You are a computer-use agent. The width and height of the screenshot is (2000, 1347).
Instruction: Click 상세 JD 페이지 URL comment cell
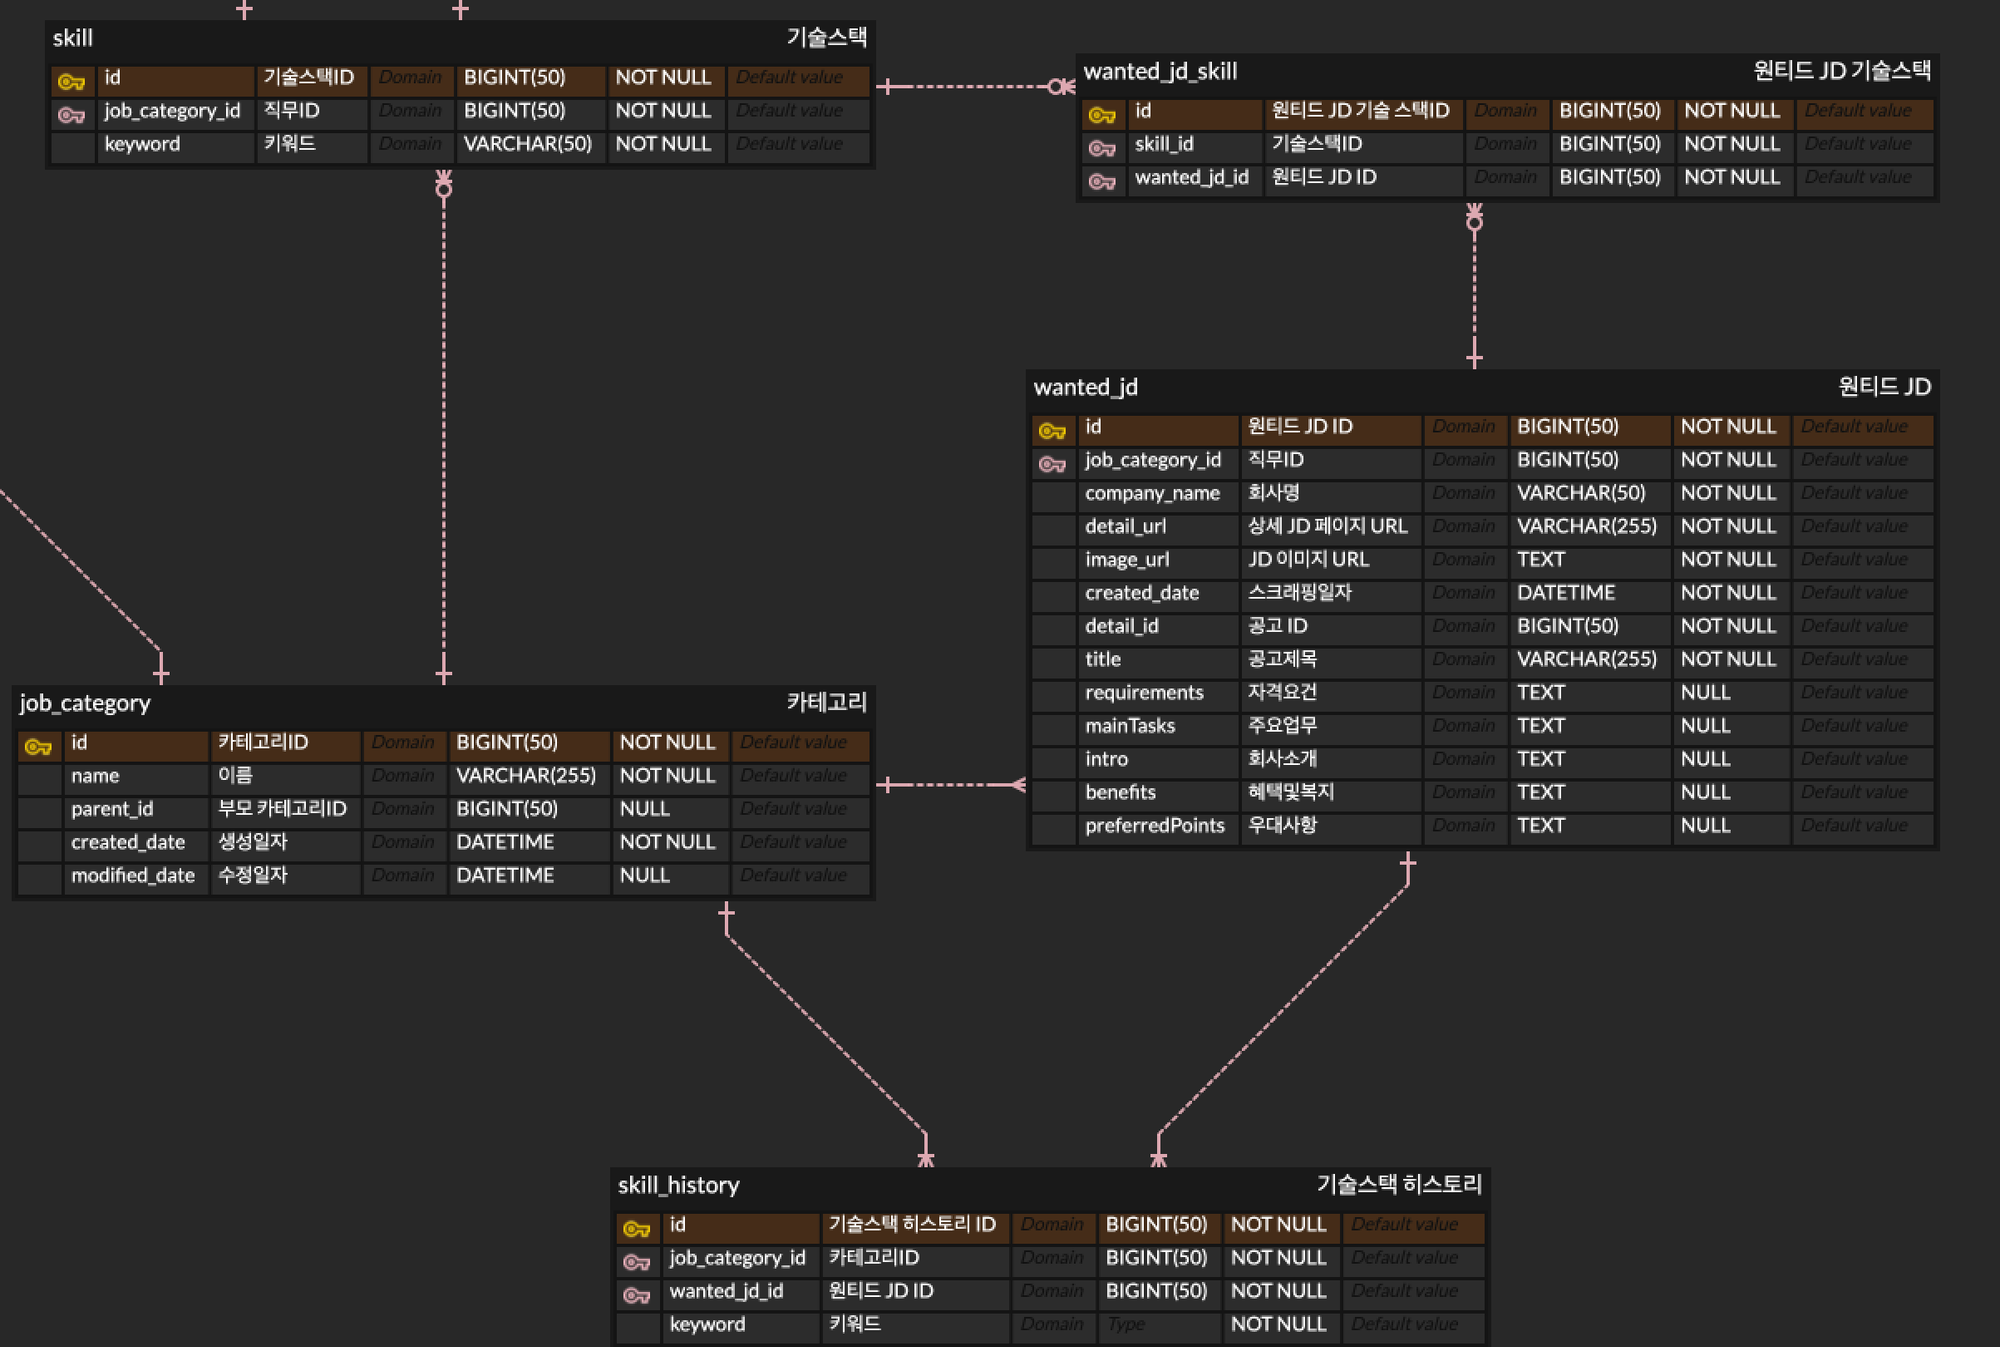click(1330, 526)
